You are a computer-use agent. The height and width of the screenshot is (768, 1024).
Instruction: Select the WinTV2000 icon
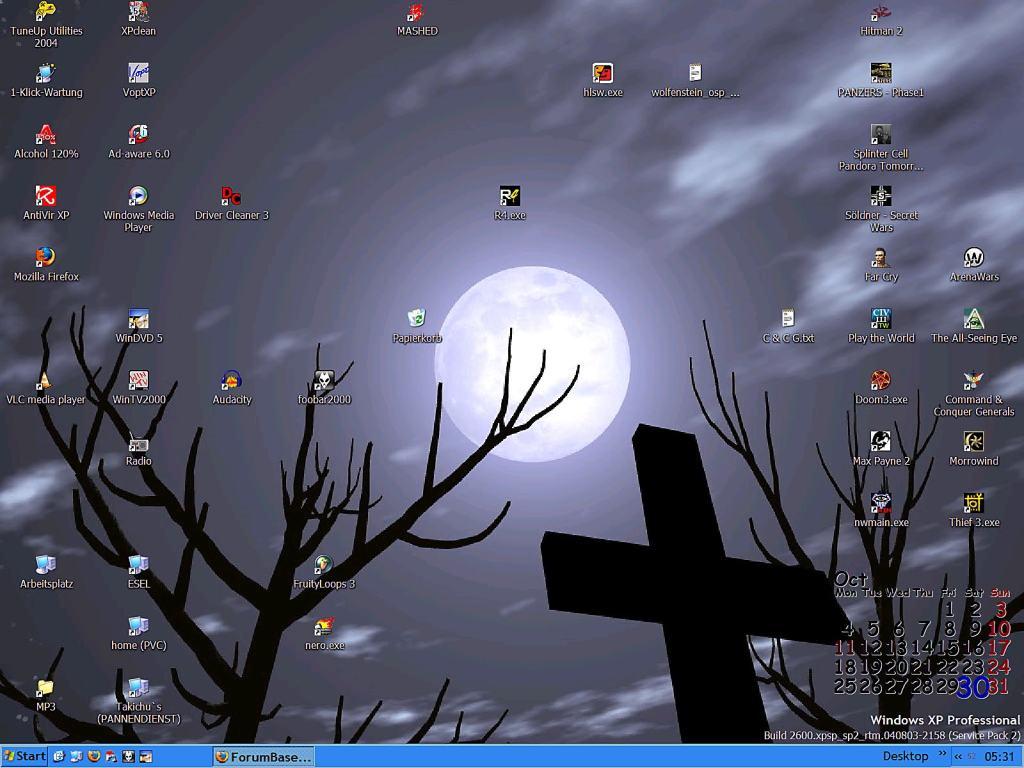138,388
